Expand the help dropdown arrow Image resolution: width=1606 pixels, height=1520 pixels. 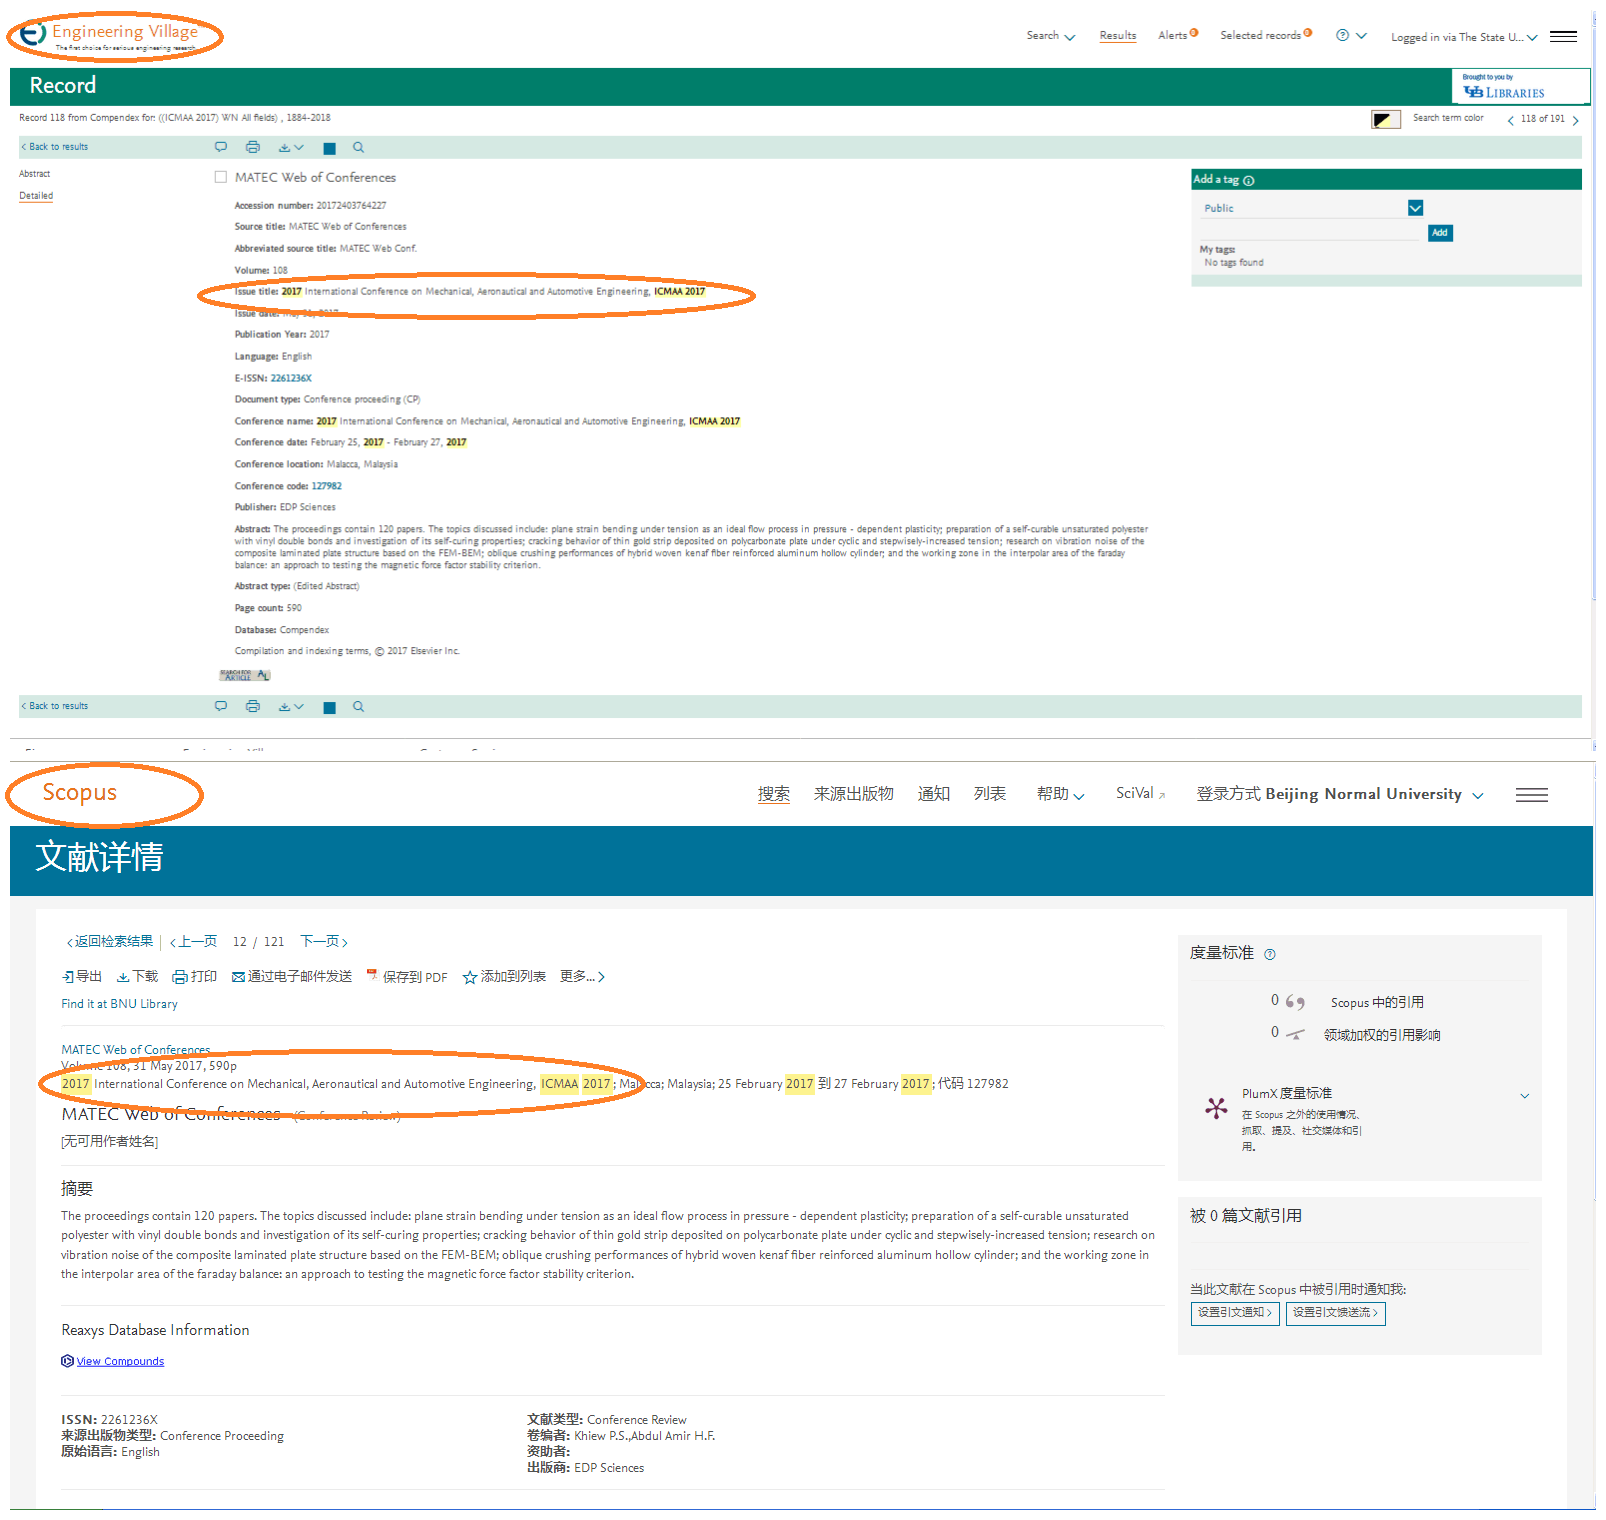coord(1361,35)
